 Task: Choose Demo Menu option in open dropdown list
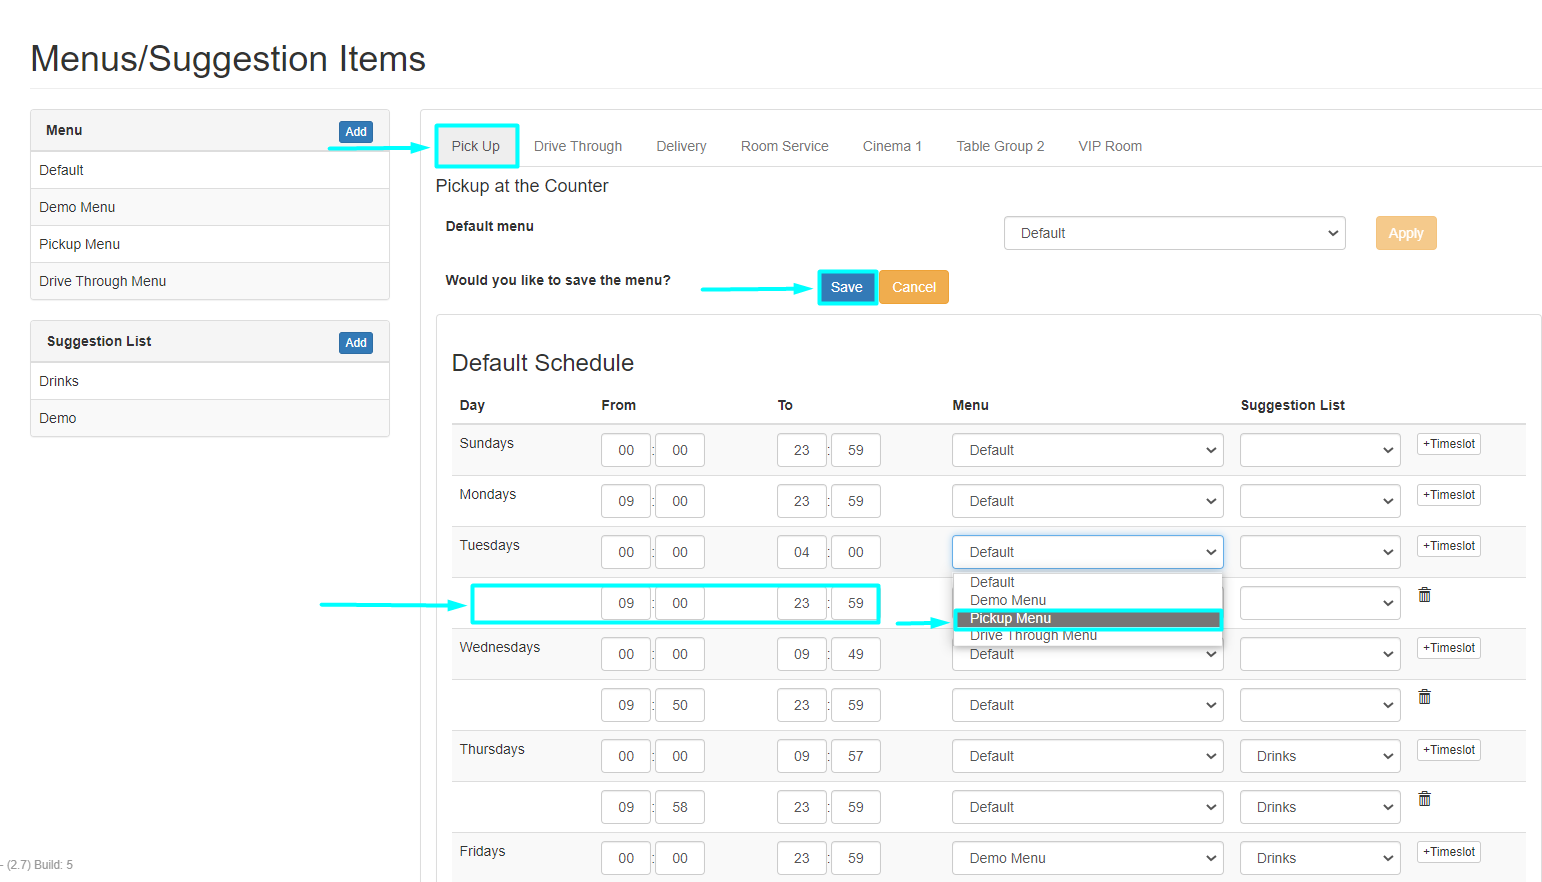pos(1088,600)
